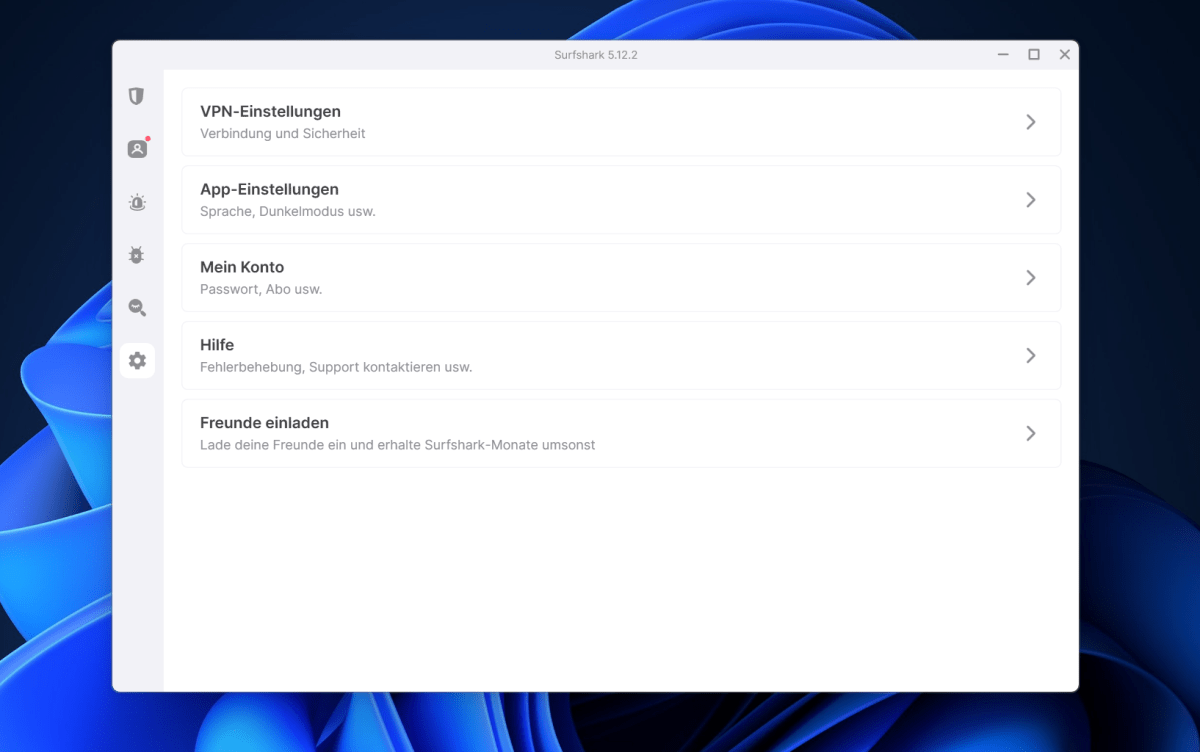Screen dimensions: 1200x752
Task: Maximize the Surfshark window
Action: pos(1034,55)
